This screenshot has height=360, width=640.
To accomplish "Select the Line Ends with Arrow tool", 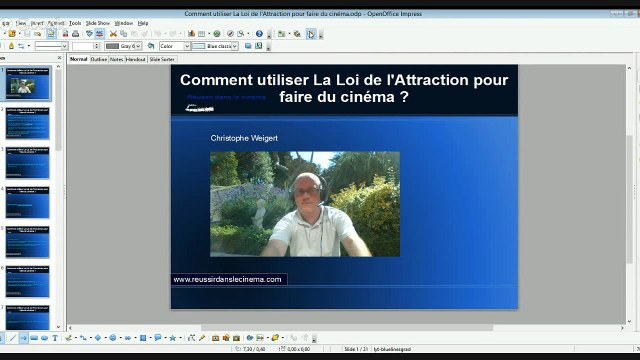I will tap(23, 338).
